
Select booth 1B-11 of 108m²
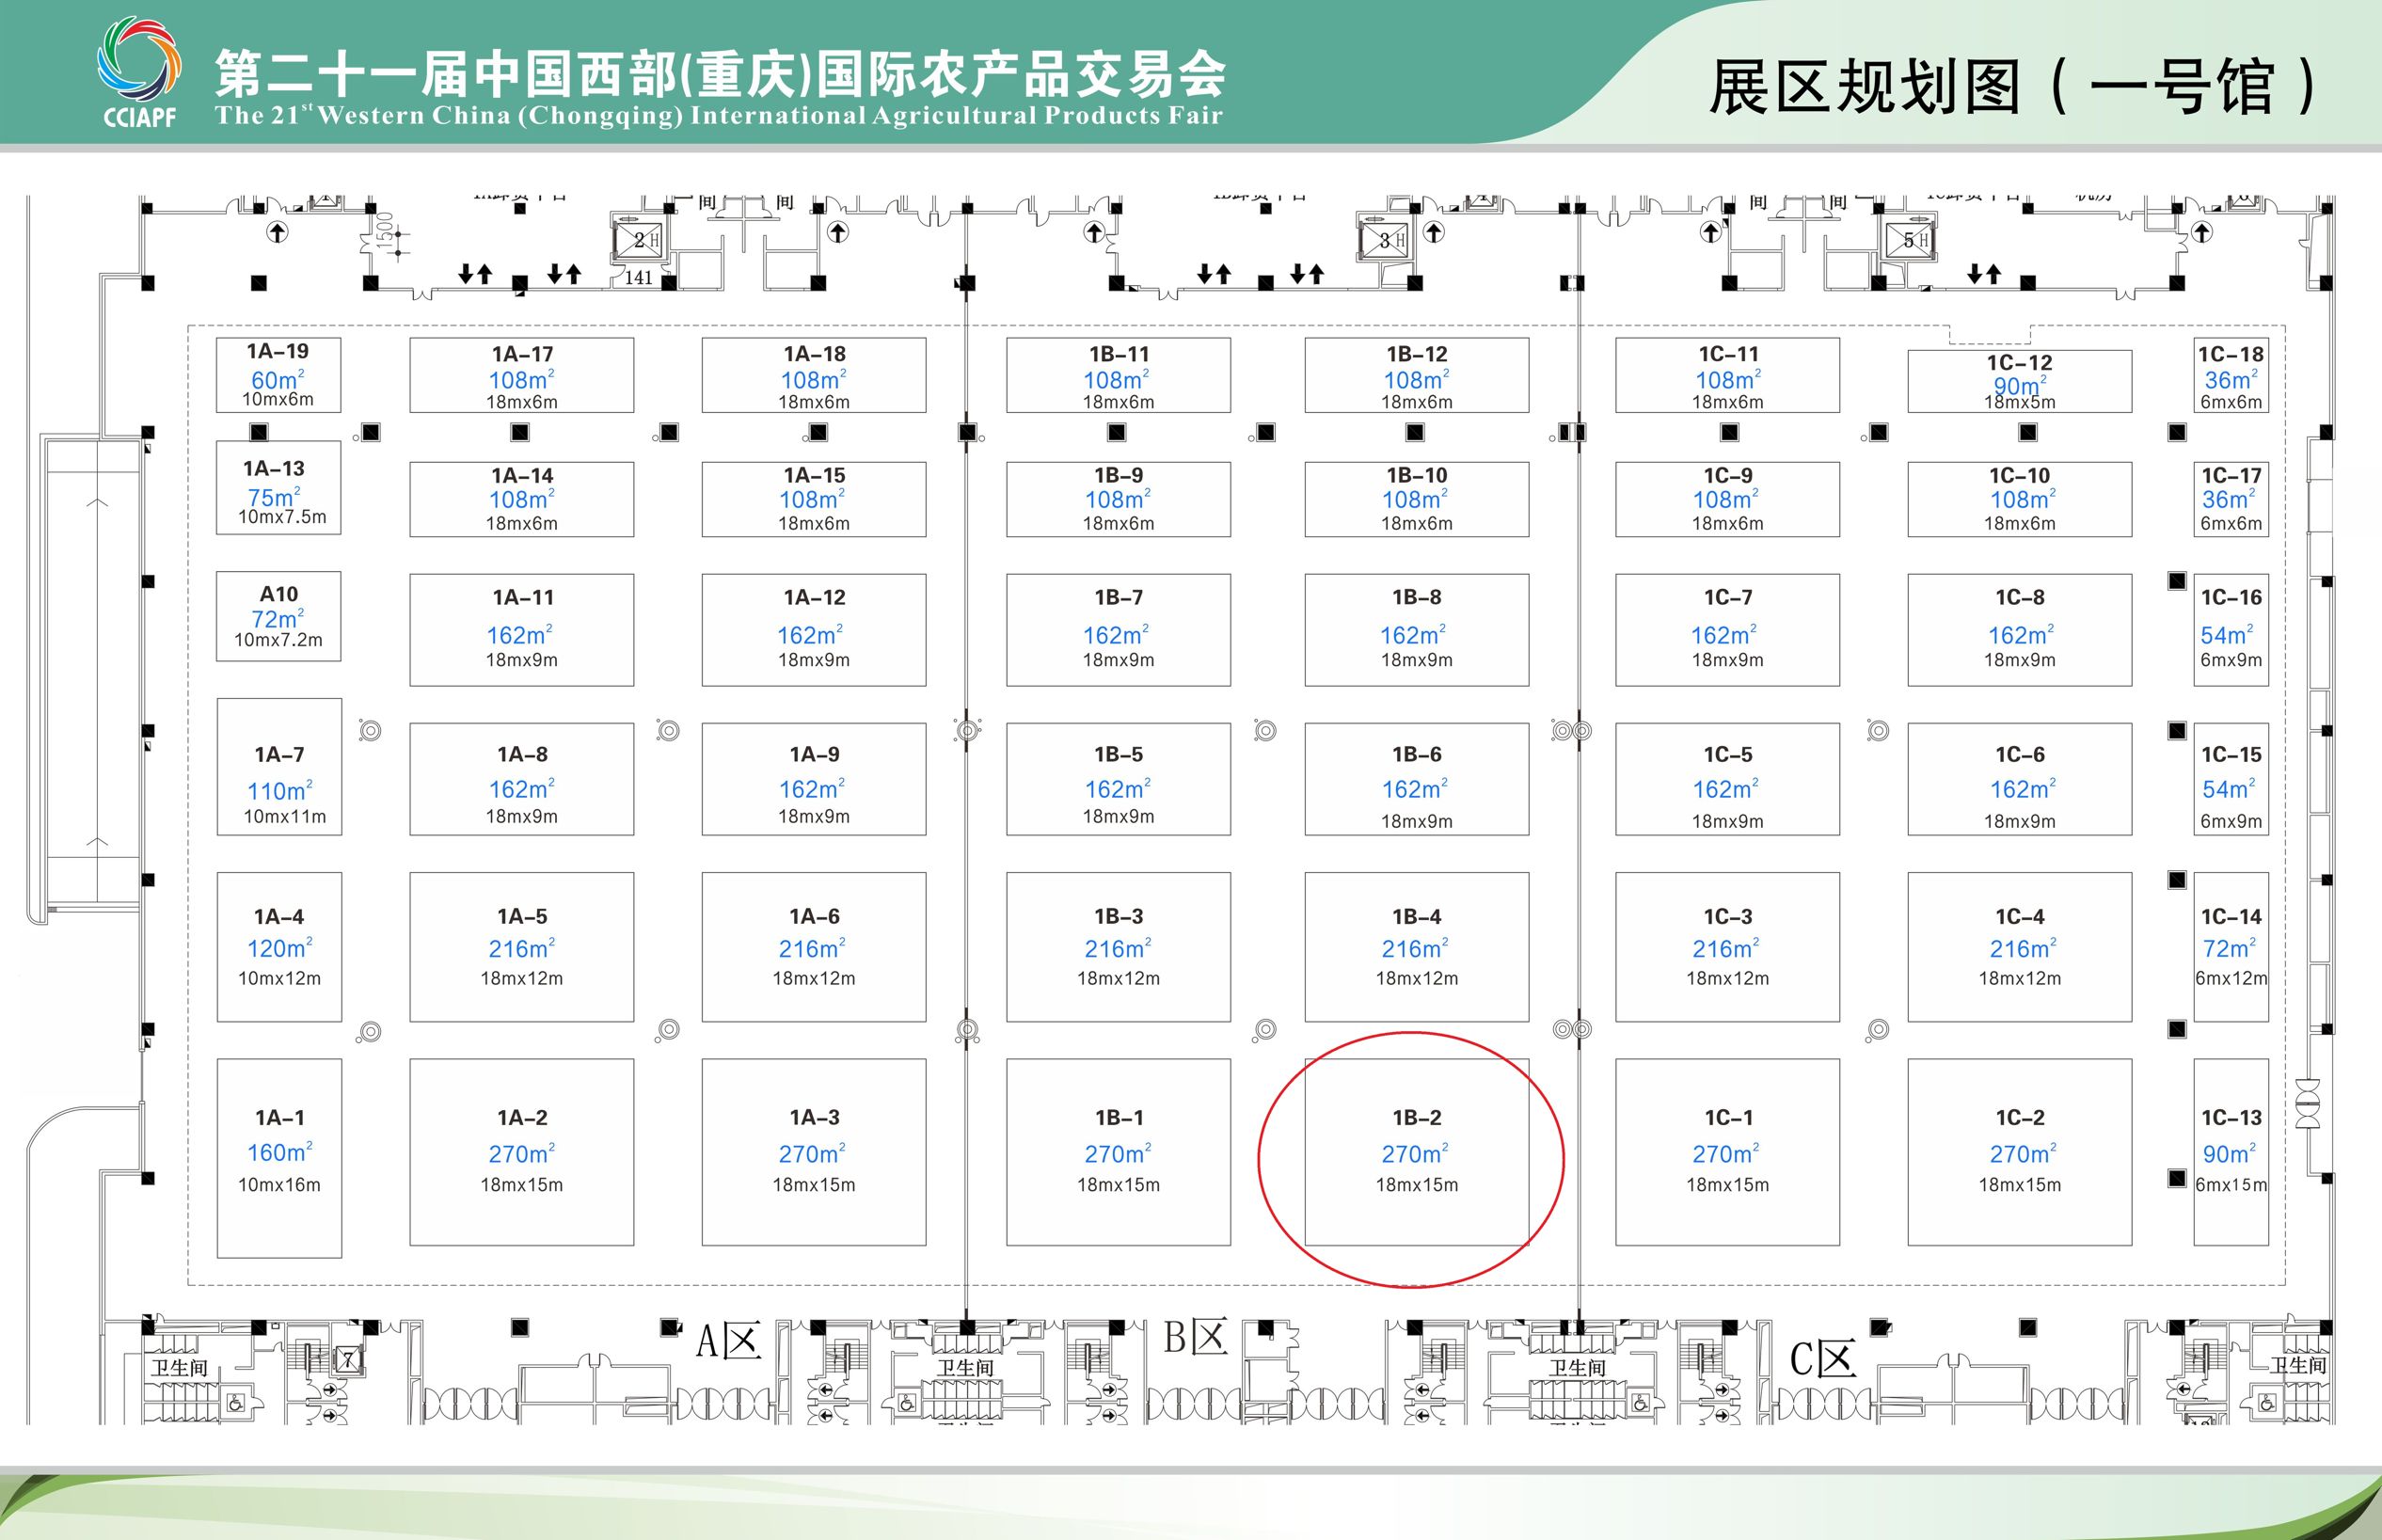coord(1118,375)
